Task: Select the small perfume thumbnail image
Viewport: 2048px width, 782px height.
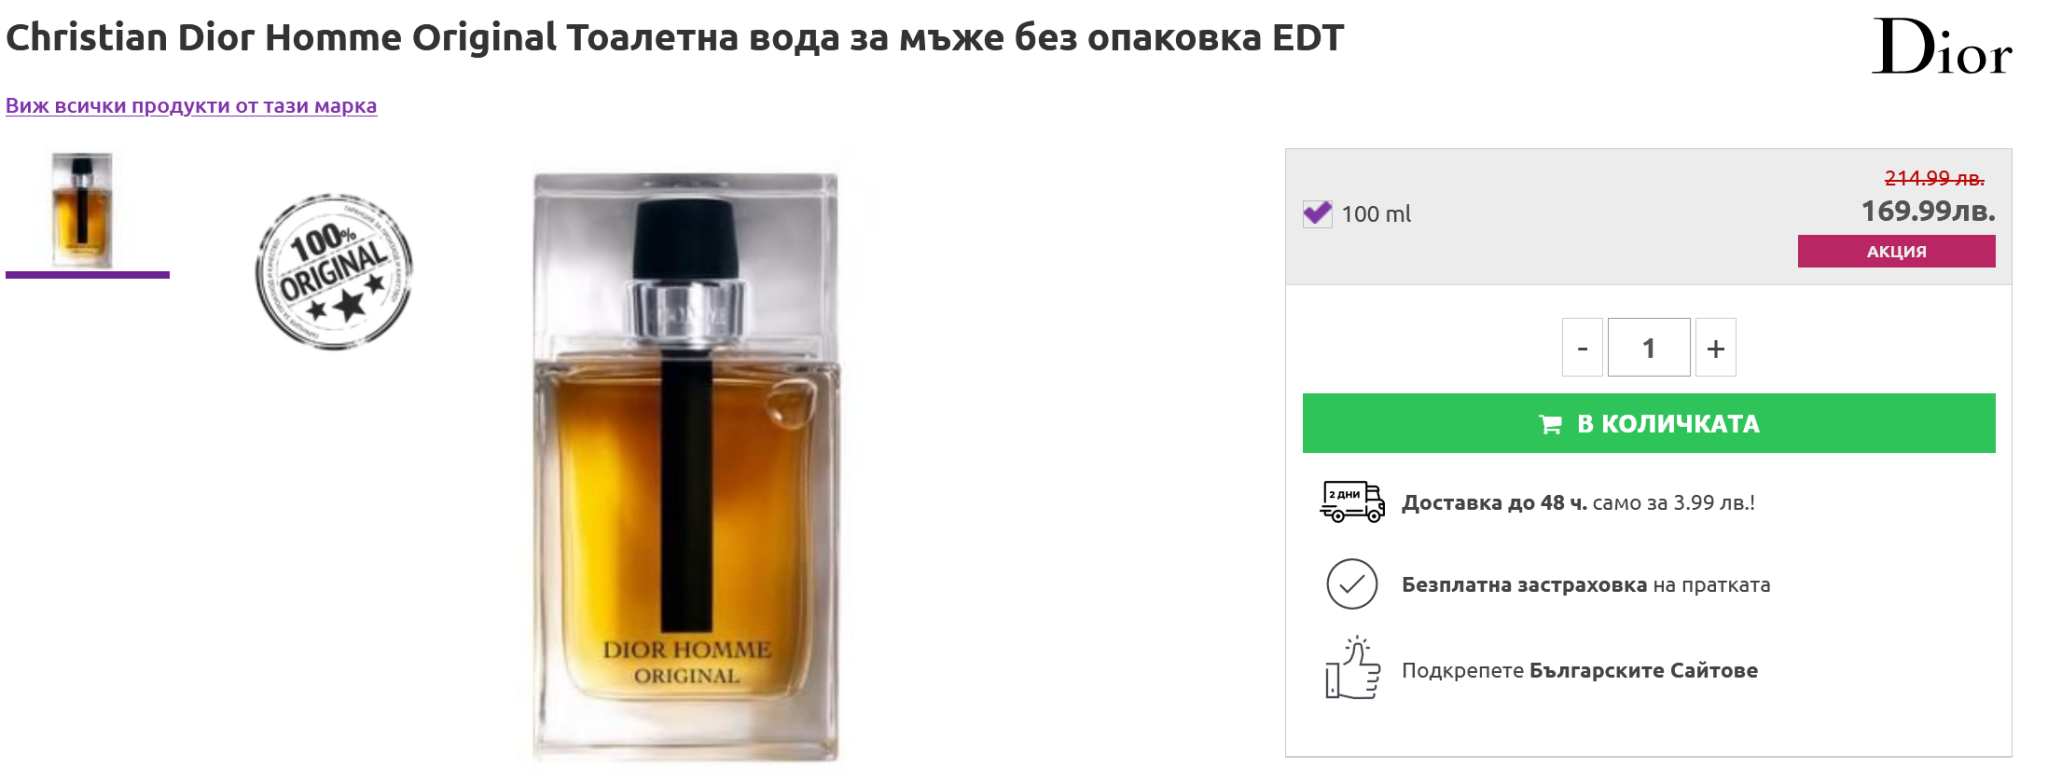Action: click(x=83, y=211)
